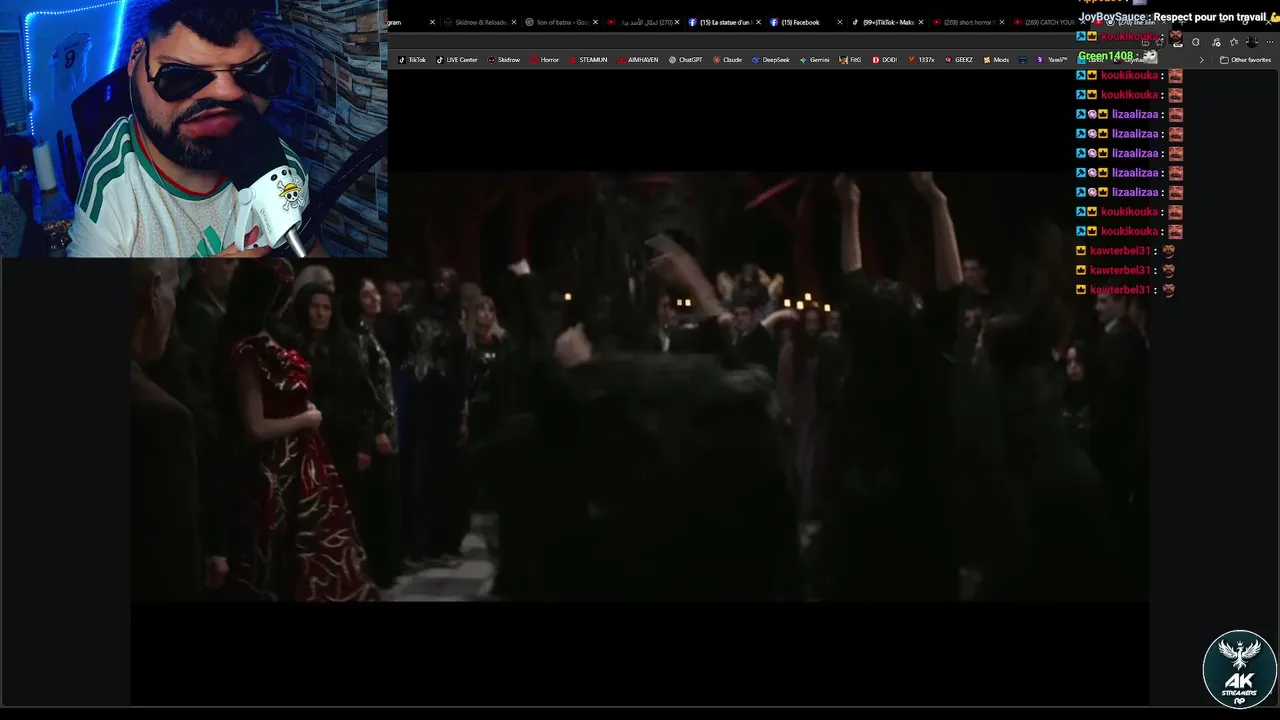1280x720 pixels.
Task: Open the DeepSeek bookmark
Action: (771, 60)
